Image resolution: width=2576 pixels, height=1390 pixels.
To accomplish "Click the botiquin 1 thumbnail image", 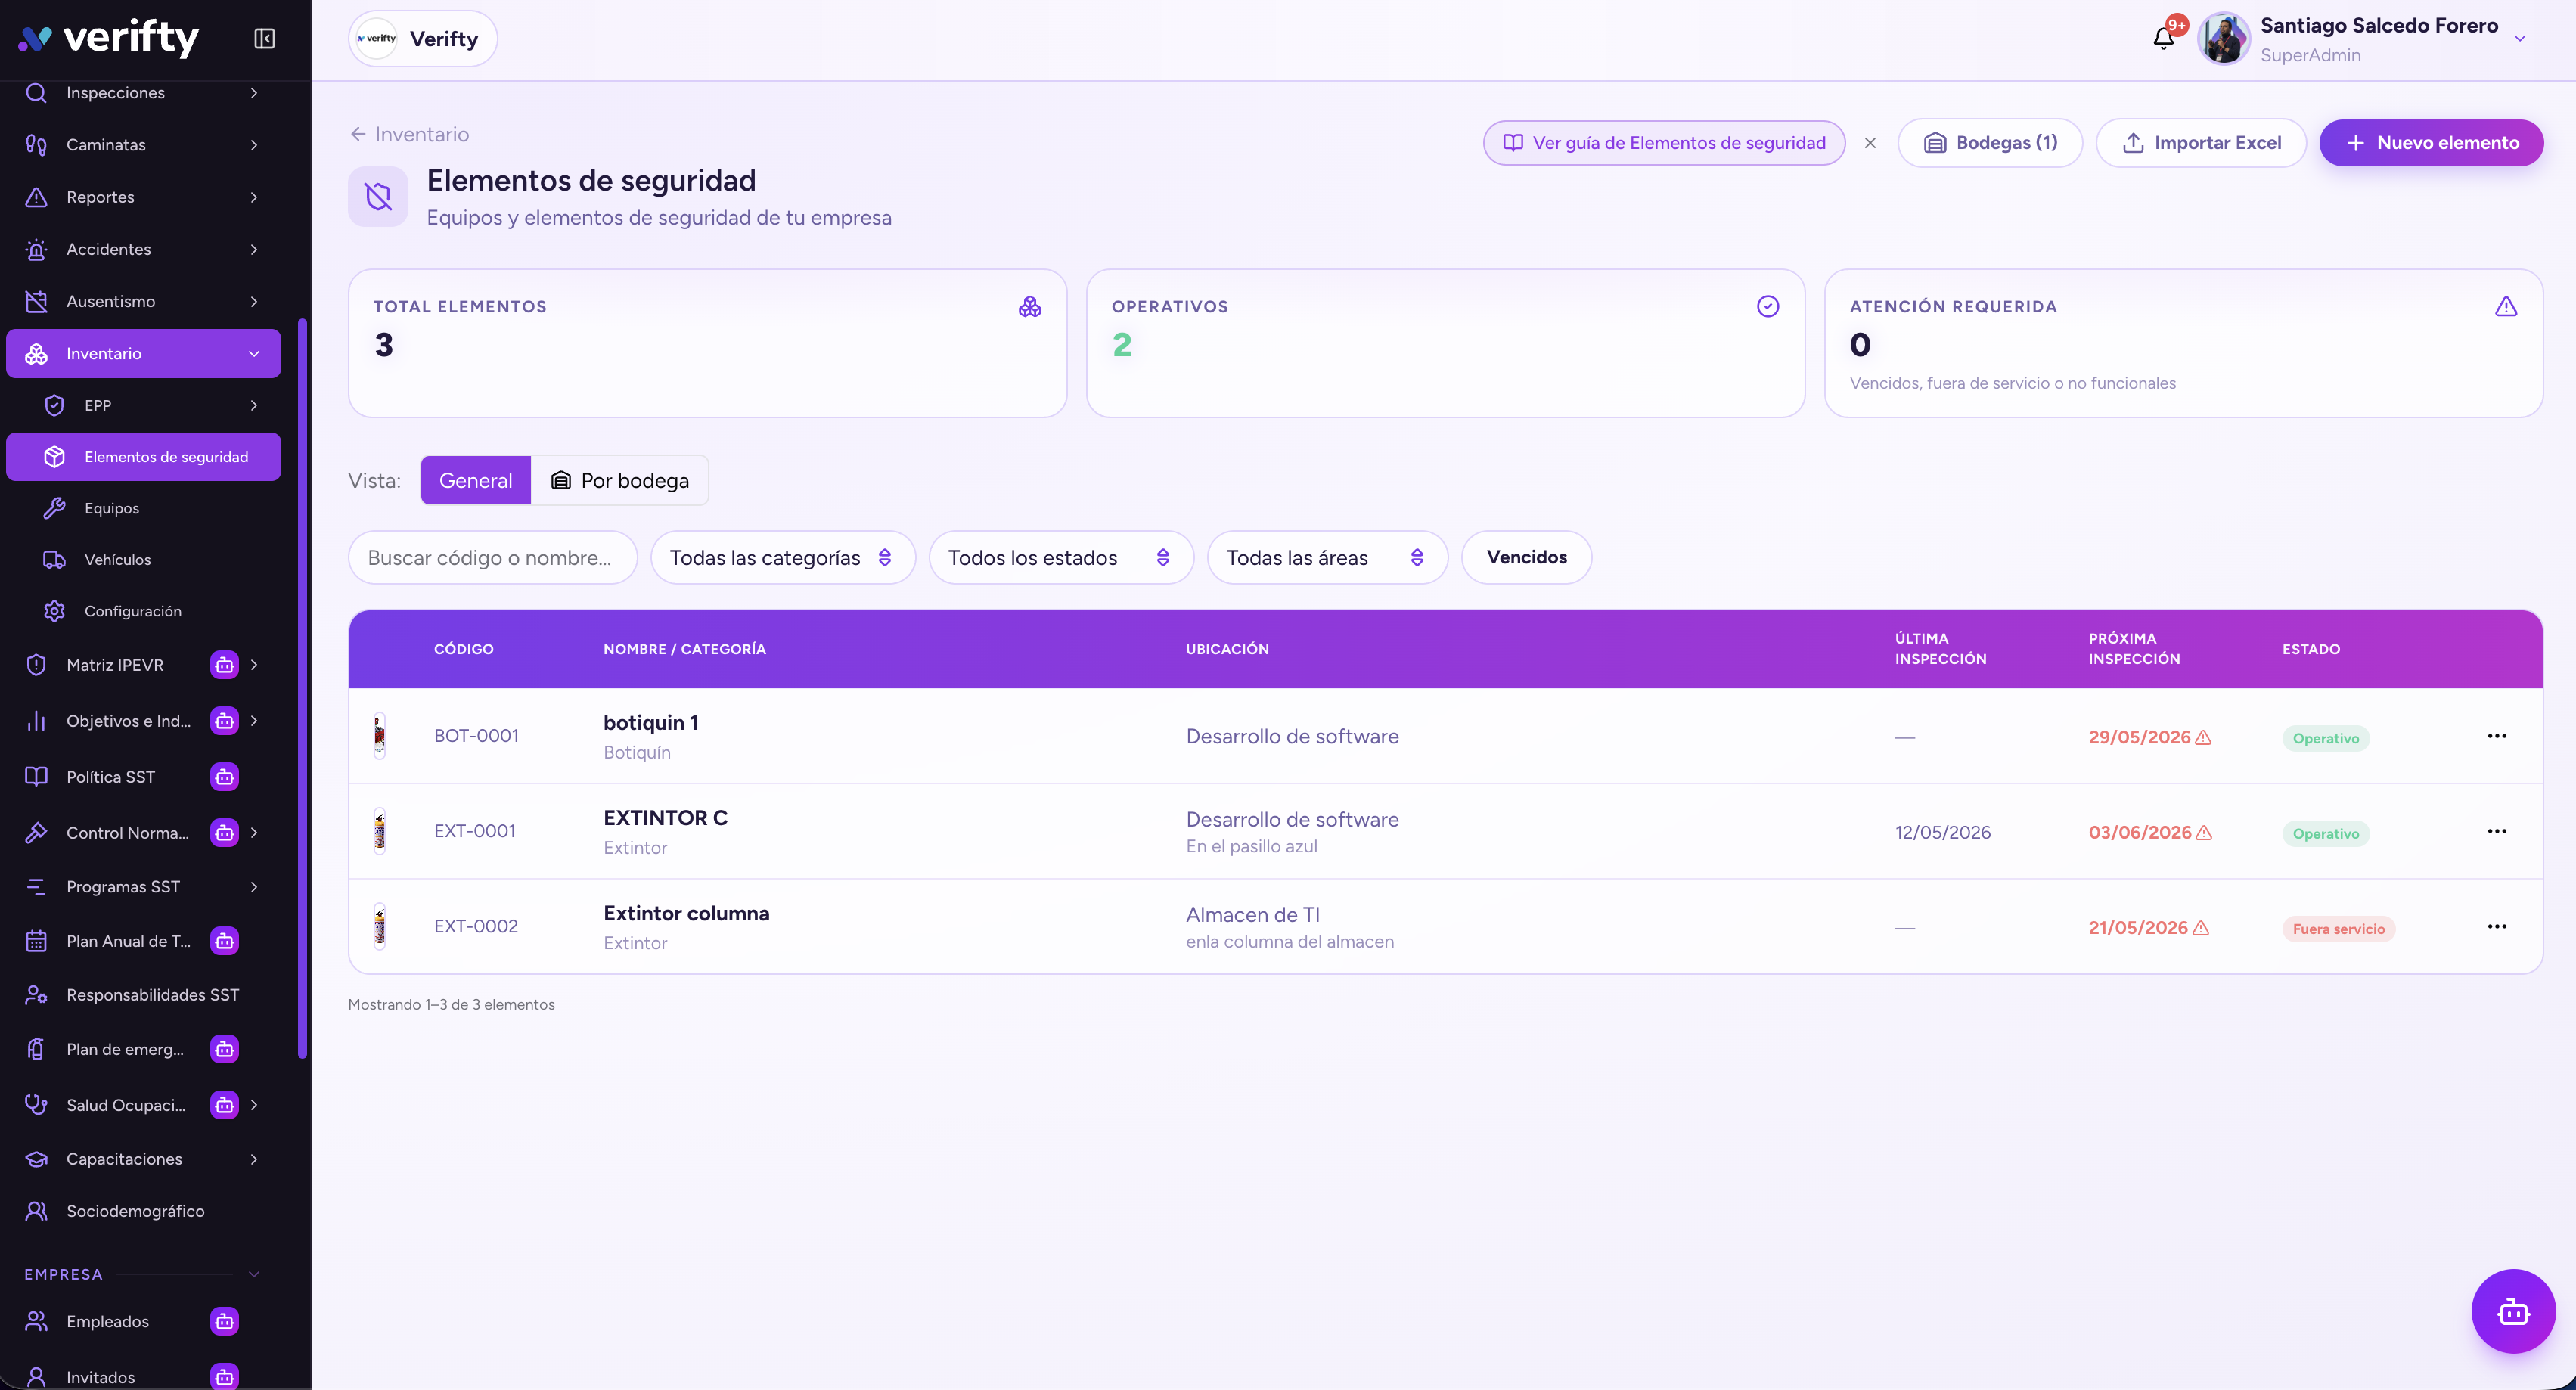I will pos(379,736).
